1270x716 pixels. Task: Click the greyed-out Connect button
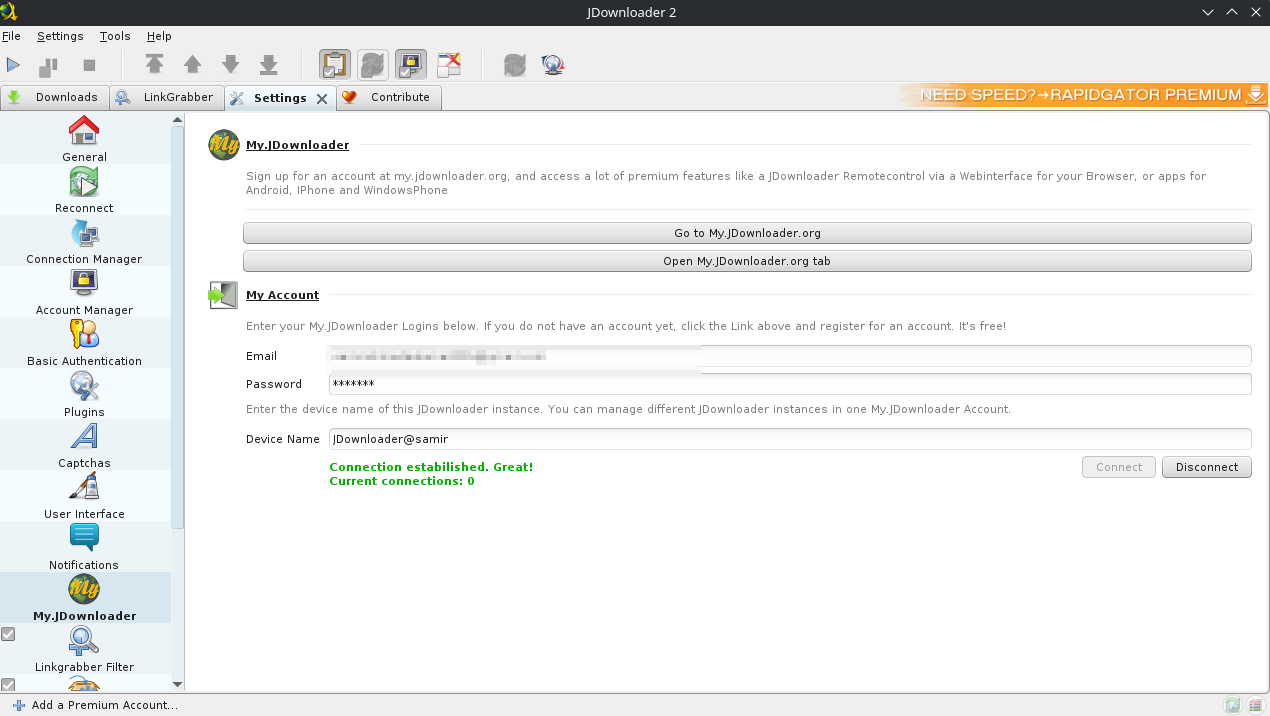click(x=1119, y=467)
